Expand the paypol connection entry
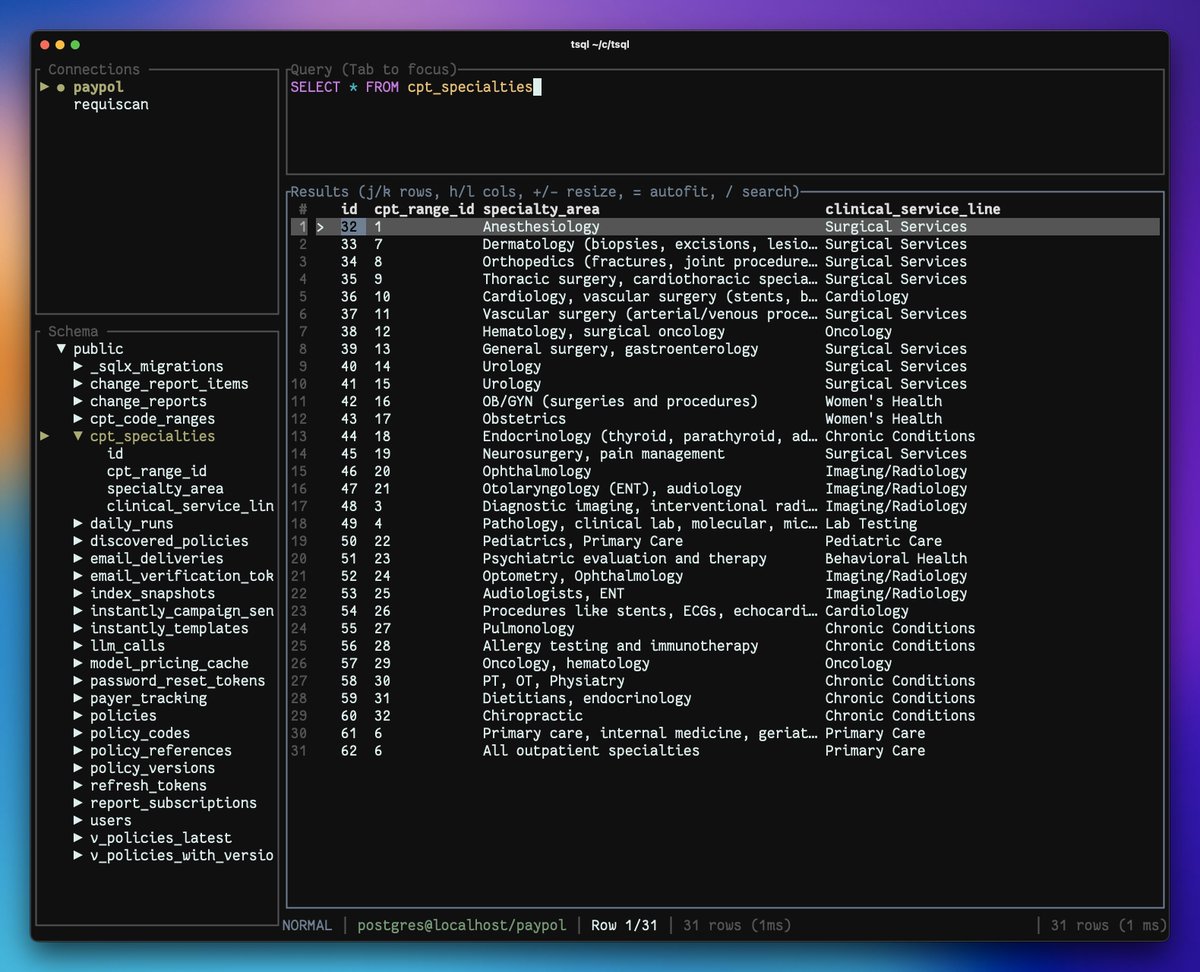The image size is (1200, 972). tap(45, 86)
